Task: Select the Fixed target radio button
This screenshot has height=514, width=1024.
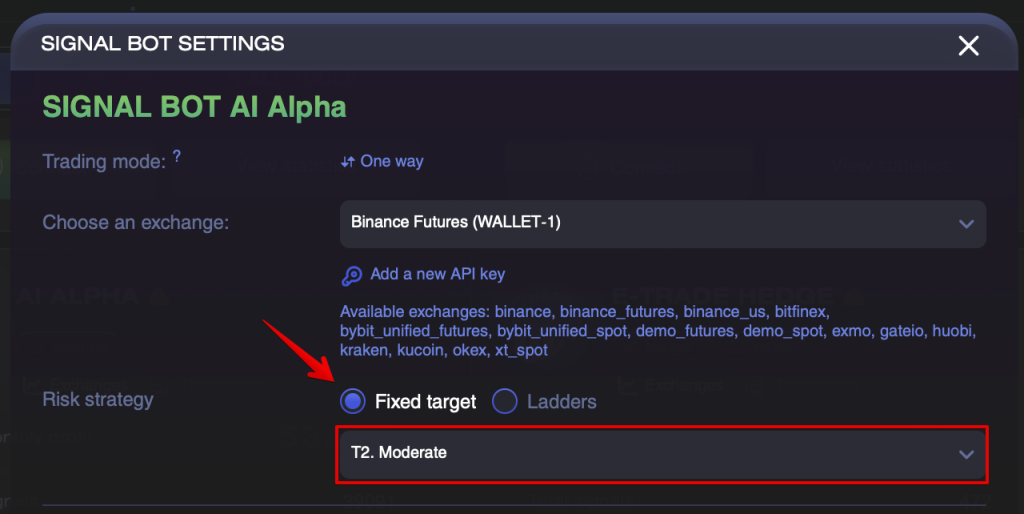Action: (353, 401)
